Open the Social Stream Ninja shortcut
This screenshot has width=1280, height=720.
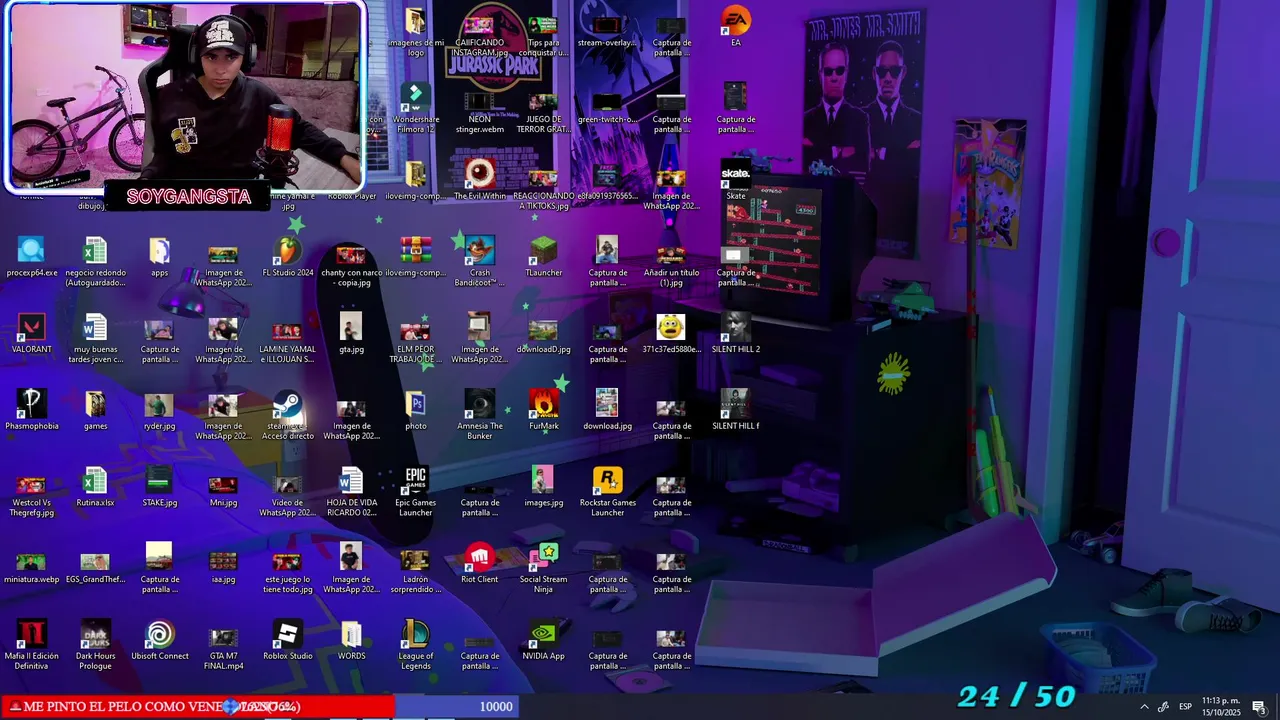coord(544,568)
